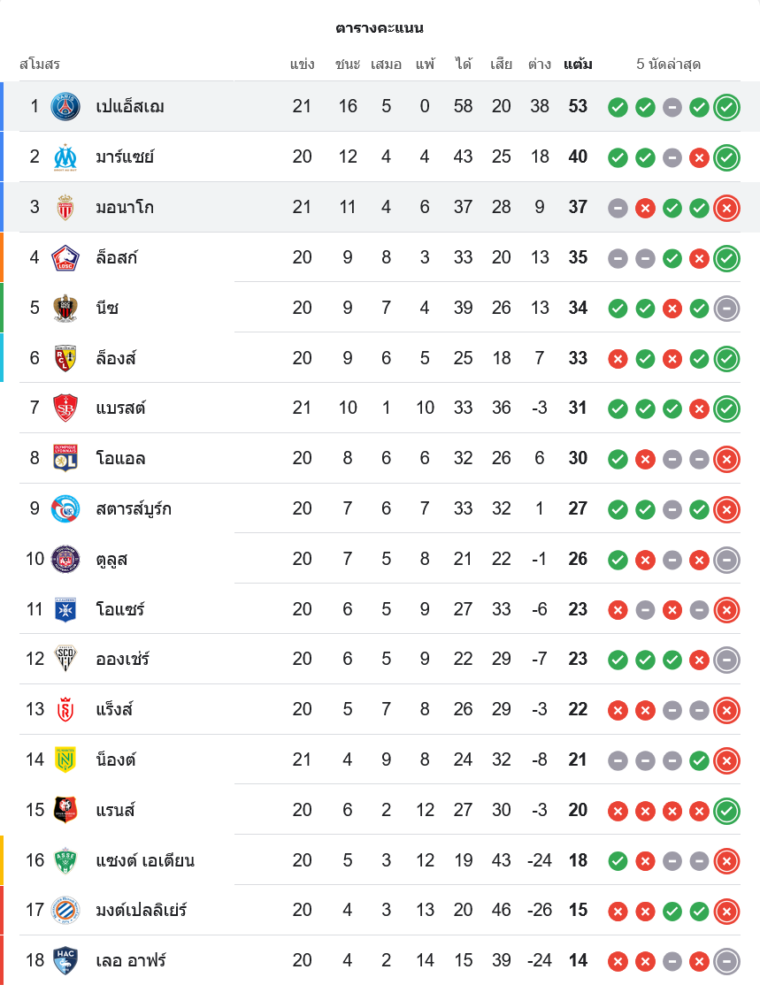The height and width of the screenshot is (1000, 760).
Task: Click Monaco's latest match loss indicator
Action: [x=727, y=207]
